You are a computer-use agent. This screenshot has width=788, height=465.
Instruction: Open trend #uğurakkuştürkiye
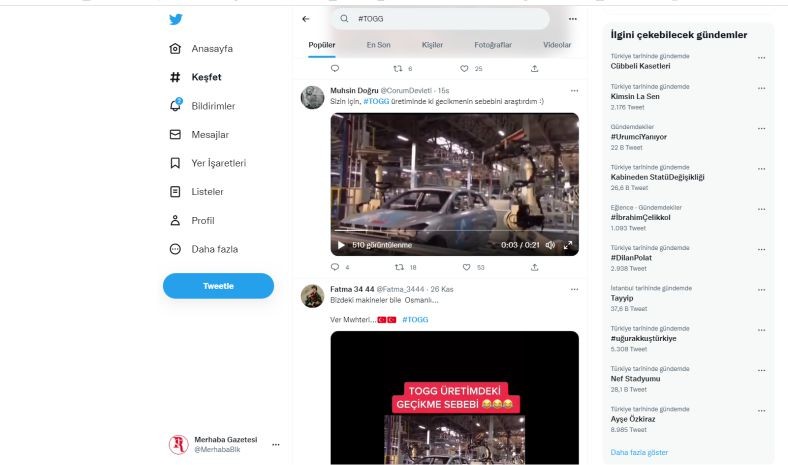[x=643, y=338]
